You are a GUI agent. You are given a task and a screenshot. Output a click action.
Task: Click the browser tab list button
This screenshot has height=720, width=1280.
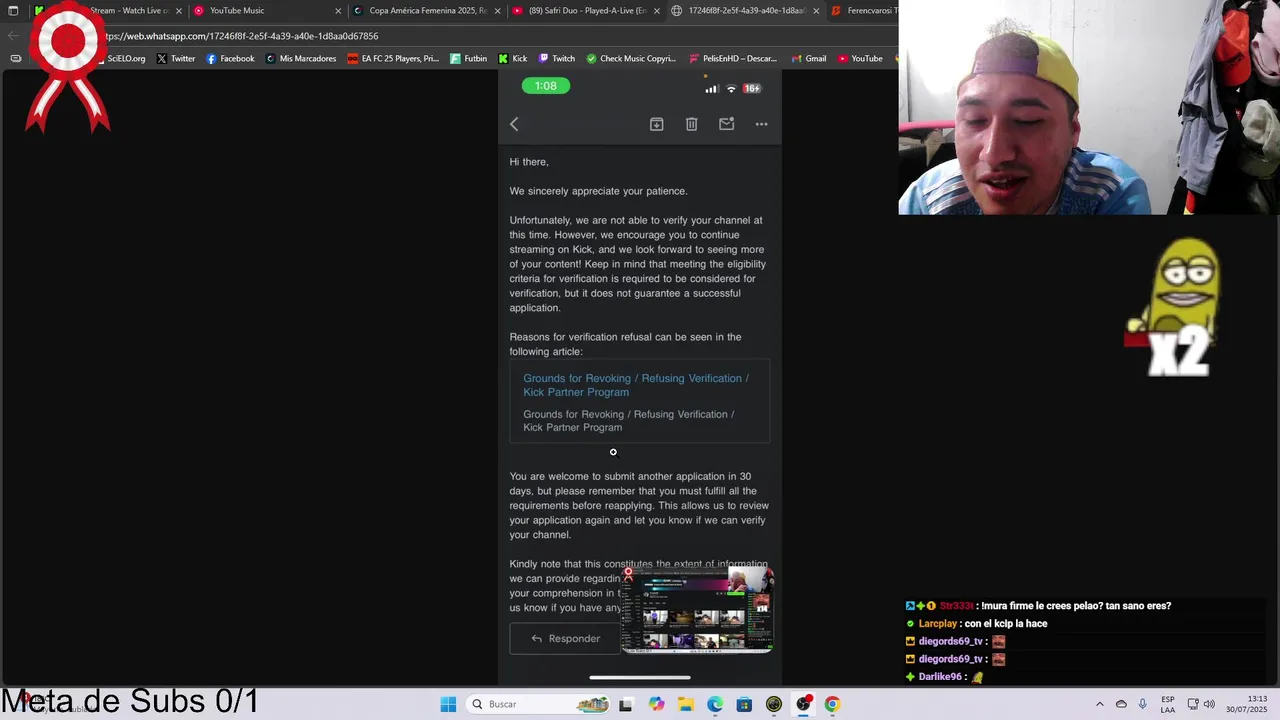click(13, 11)
